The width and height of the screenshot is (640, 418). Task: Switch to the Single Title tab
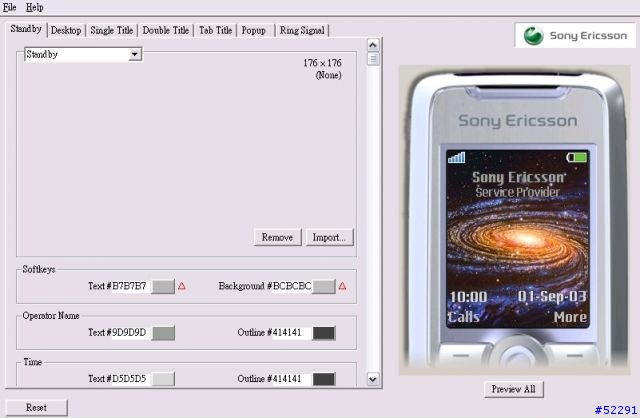111,30
